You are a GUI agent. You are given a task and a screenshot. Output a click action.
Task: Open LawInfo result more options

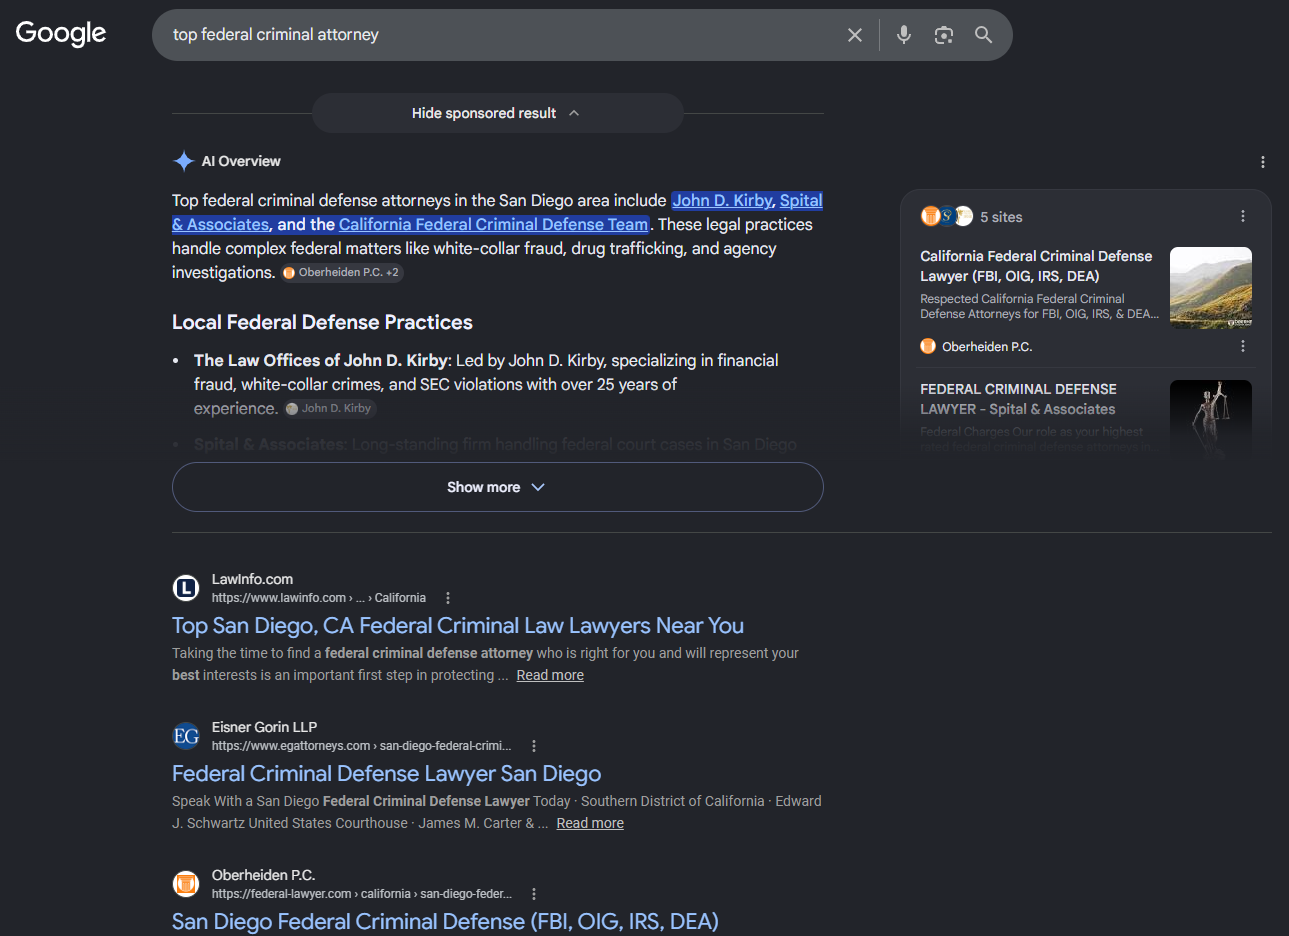tap(448, 598)
